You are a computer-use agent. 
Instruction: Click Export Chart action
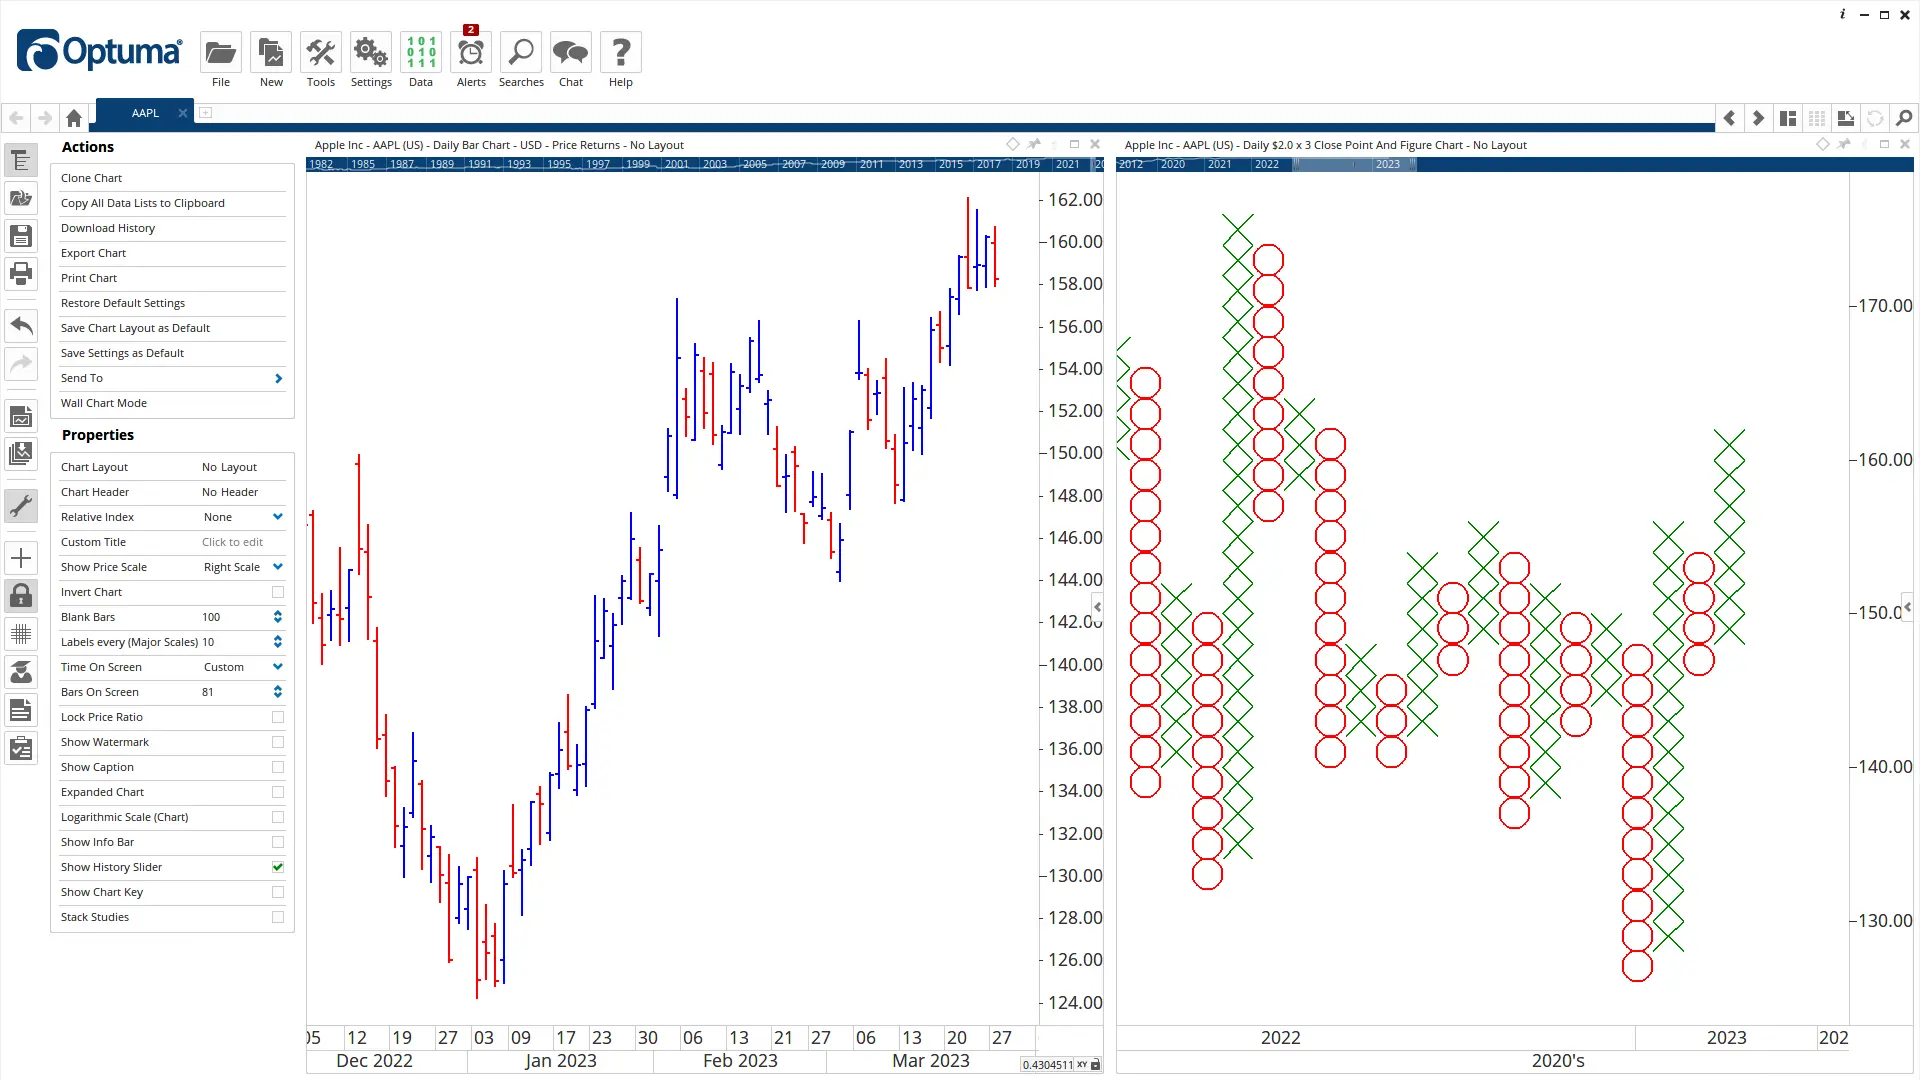coord(93,253)
